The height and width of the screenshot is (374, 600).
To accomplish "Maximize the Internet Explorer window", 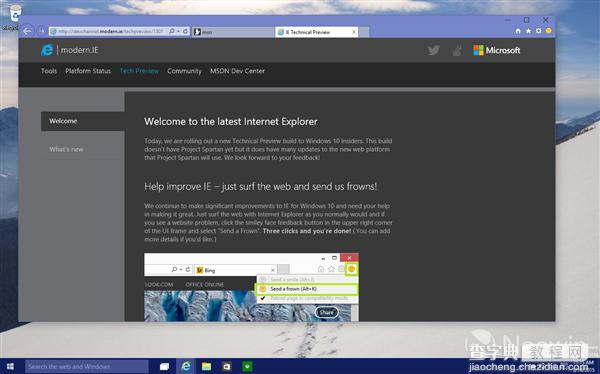I will point(527,20).
